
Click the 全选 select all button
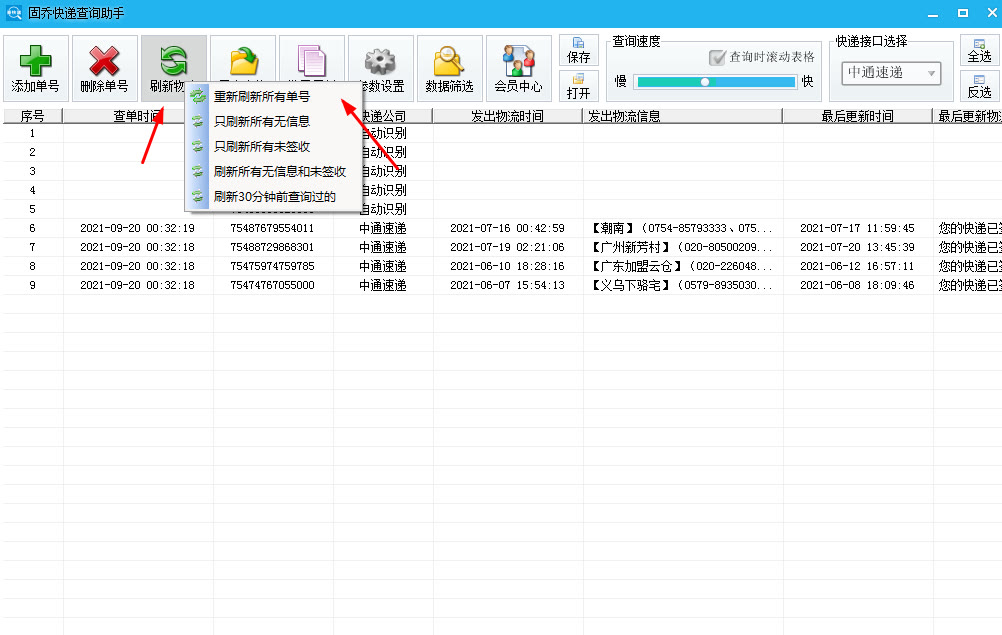point(979,50)
